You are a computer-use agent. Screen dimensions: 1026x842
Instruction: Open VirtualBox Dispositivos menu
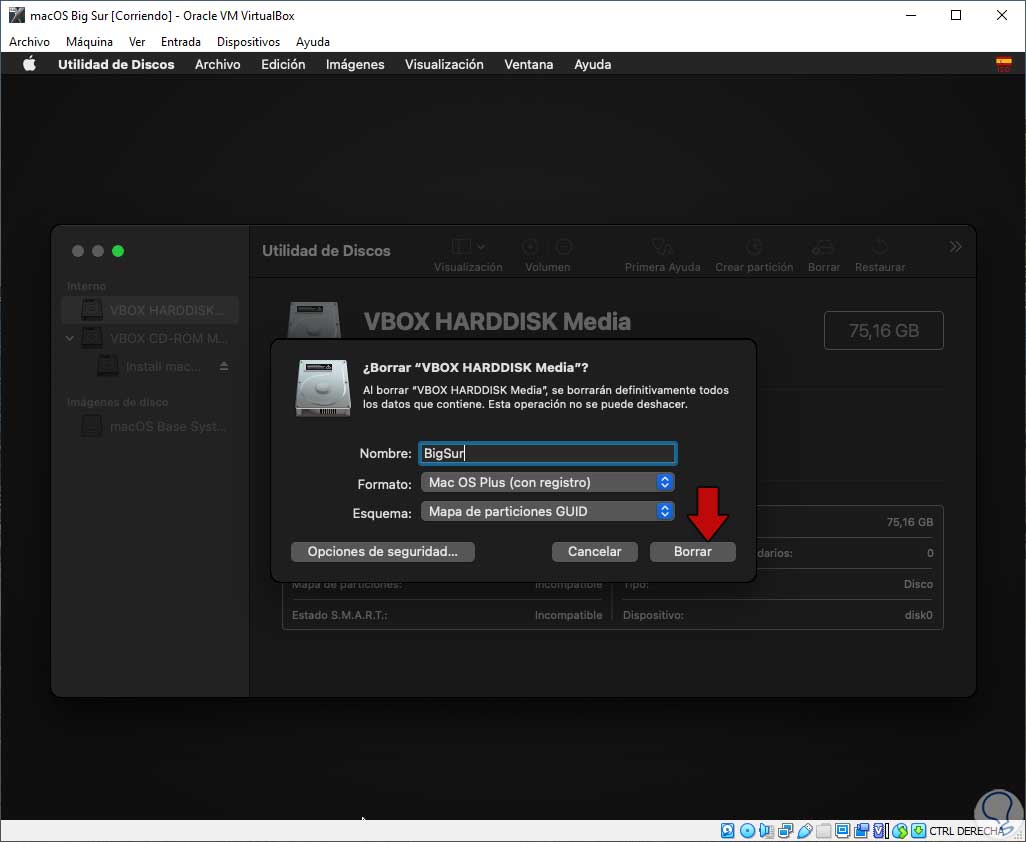pos(248,42)
